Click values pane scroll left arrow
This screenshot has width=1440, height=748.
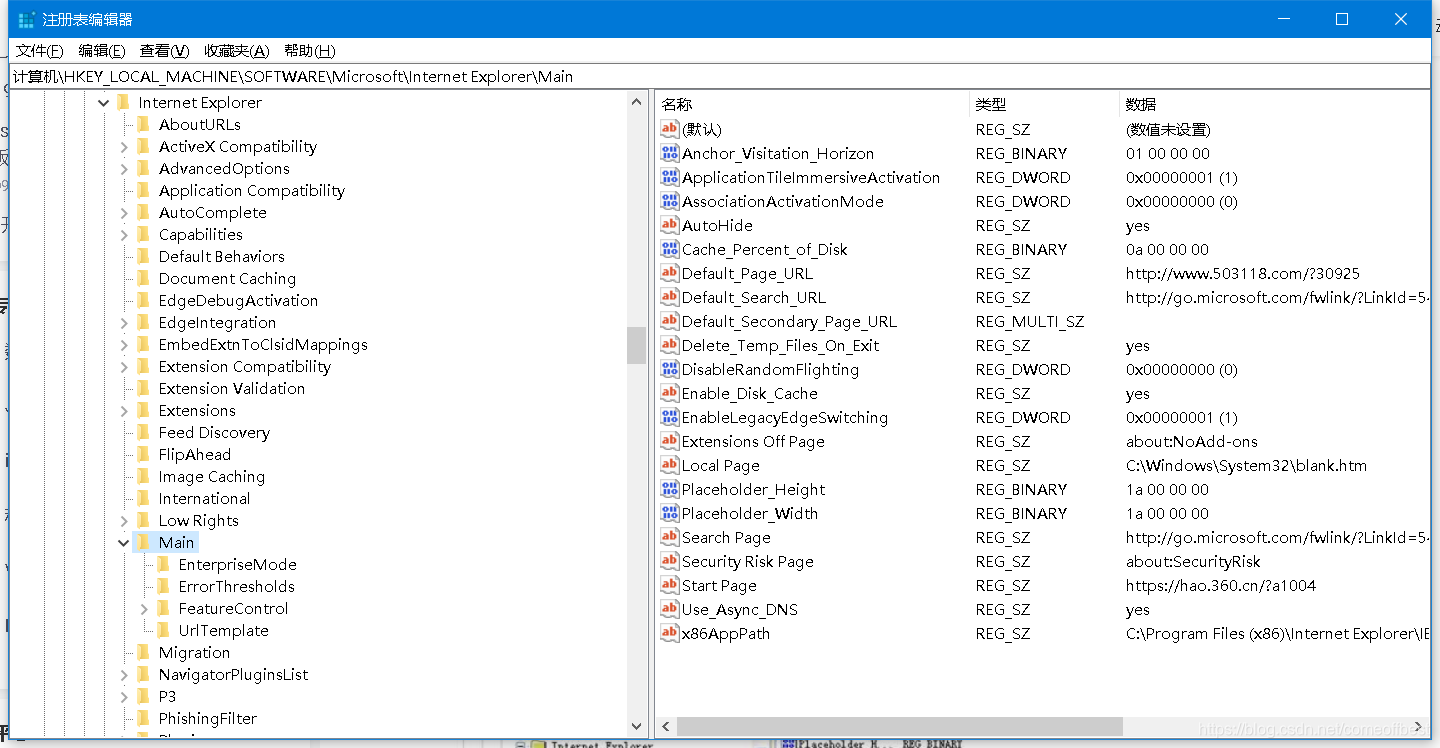pos(666,726)
